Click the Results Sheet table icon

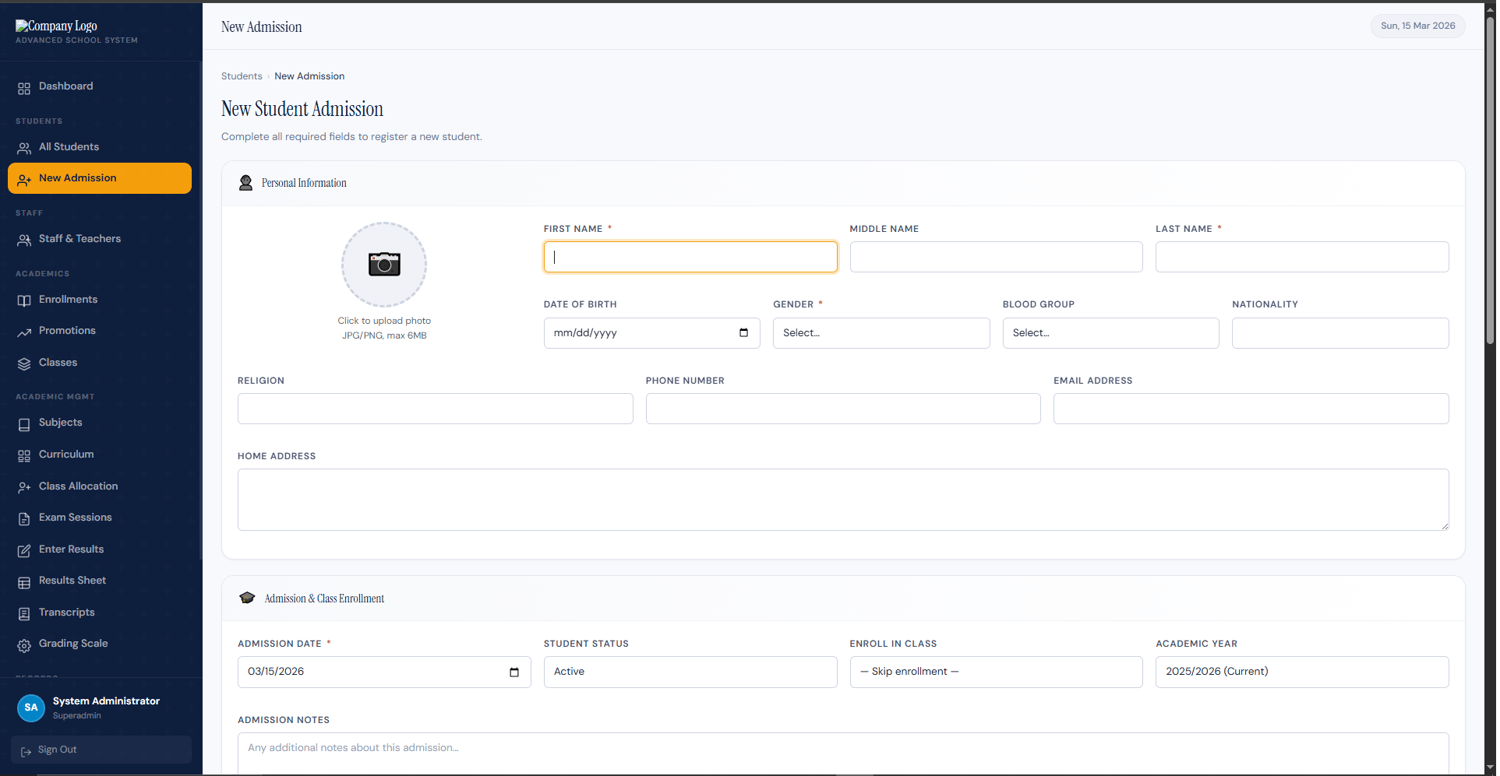pyautogui.click(x=24, y=582)
